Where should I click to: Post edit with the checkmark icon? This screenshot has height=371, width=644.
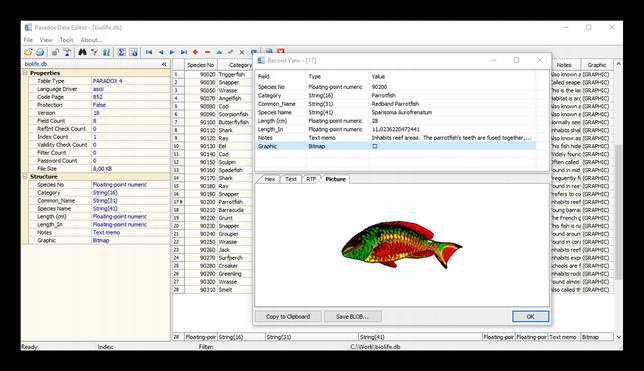(230, 52)
